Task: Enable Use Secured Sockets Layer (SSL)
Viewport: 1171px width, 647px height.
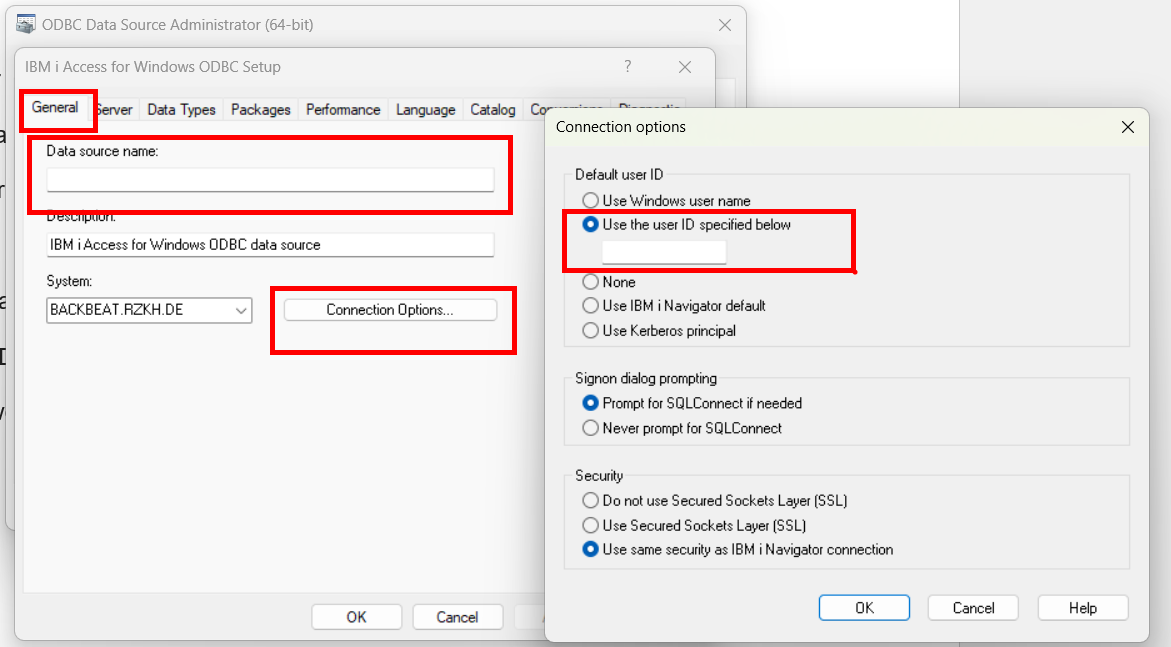Action: pyautogui.click(x=592, y=525)
